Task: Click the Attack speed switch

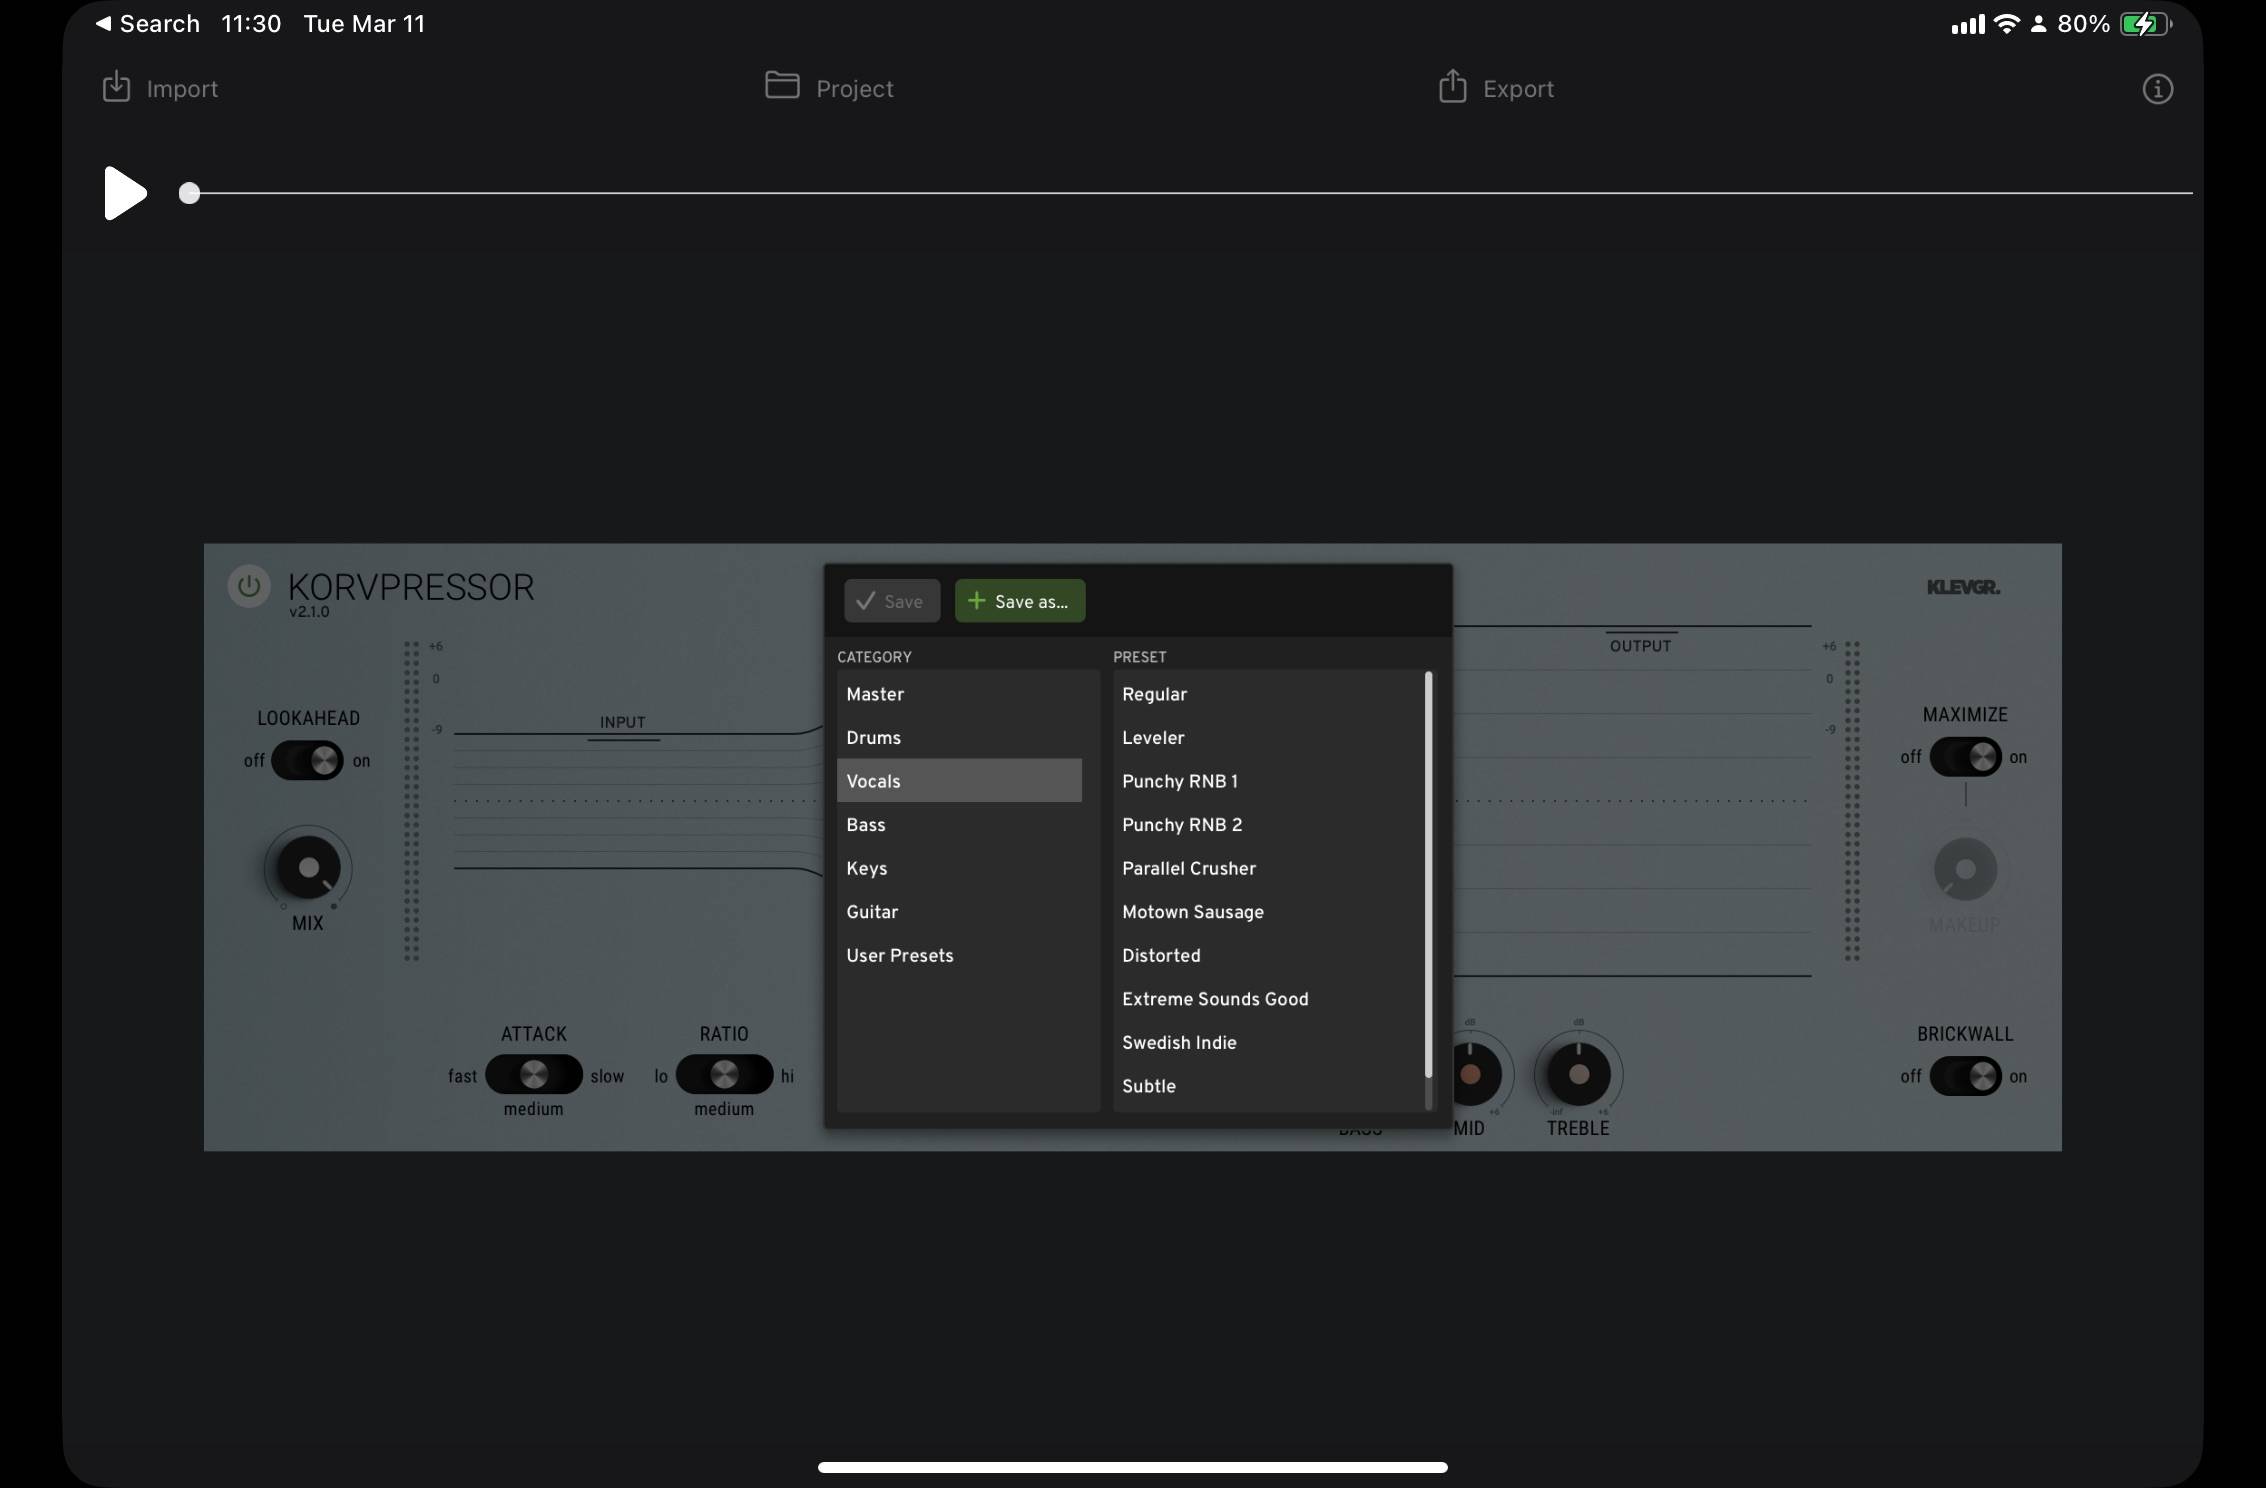Action: (x=534, y=1075)
